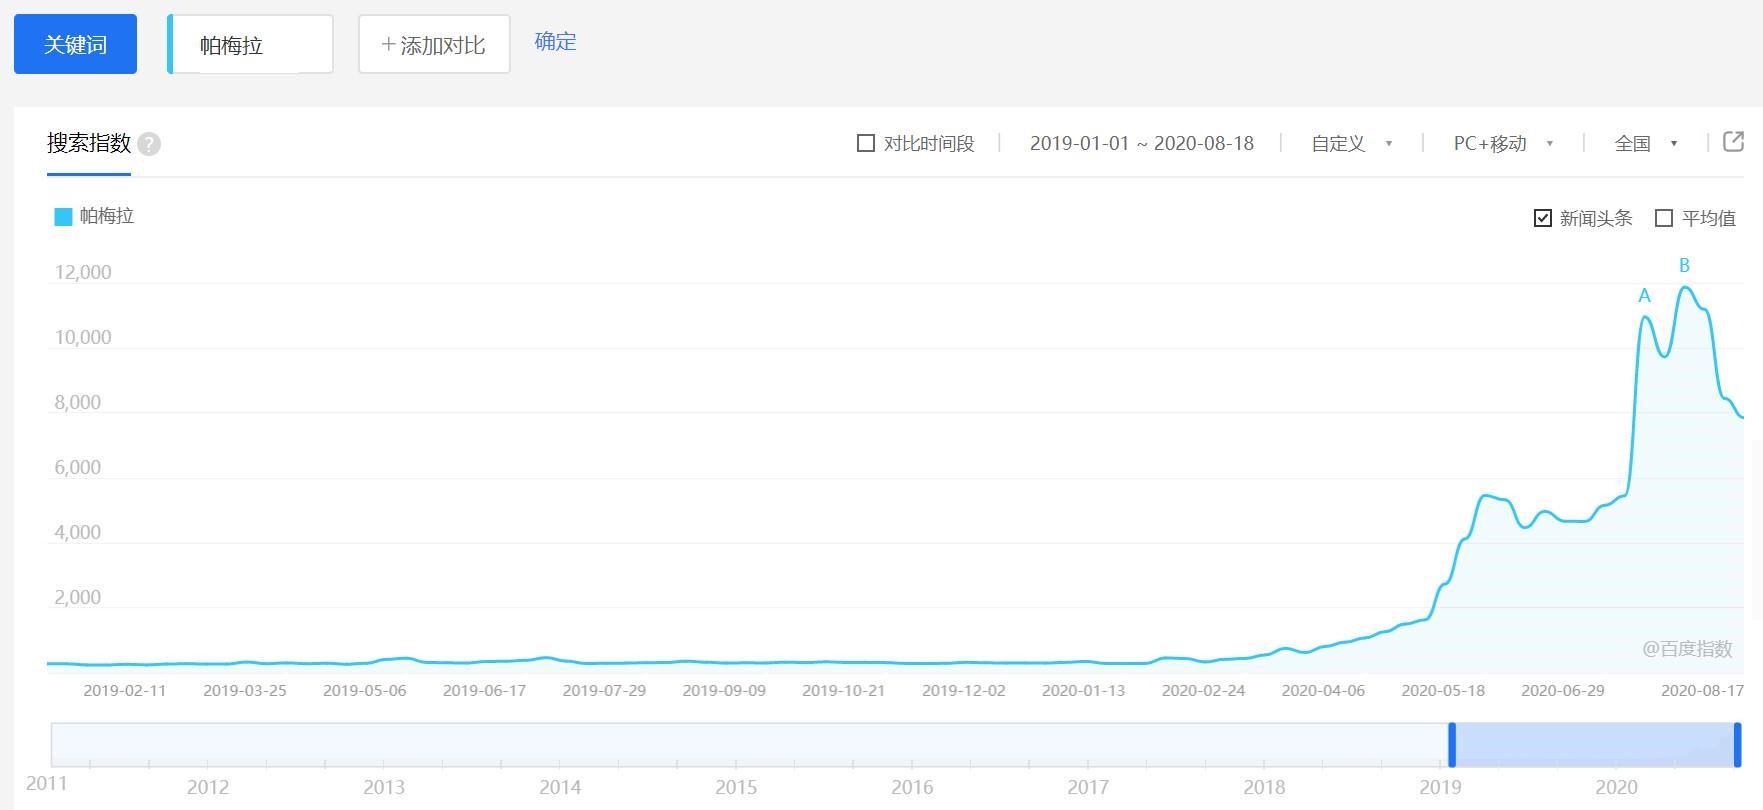Expand the PC+移动 device dropdown
The height and width of the screenshot is (810, 1763).
pos(1502,144)
